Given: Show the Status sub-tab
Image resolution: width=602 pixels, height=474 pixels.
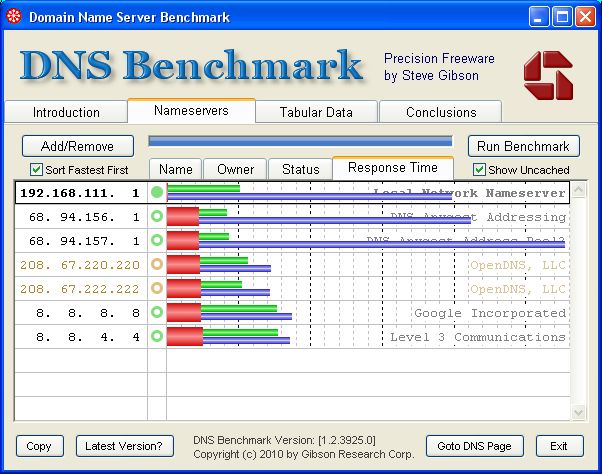Looking at the screenshot, I should coord(300,170).
